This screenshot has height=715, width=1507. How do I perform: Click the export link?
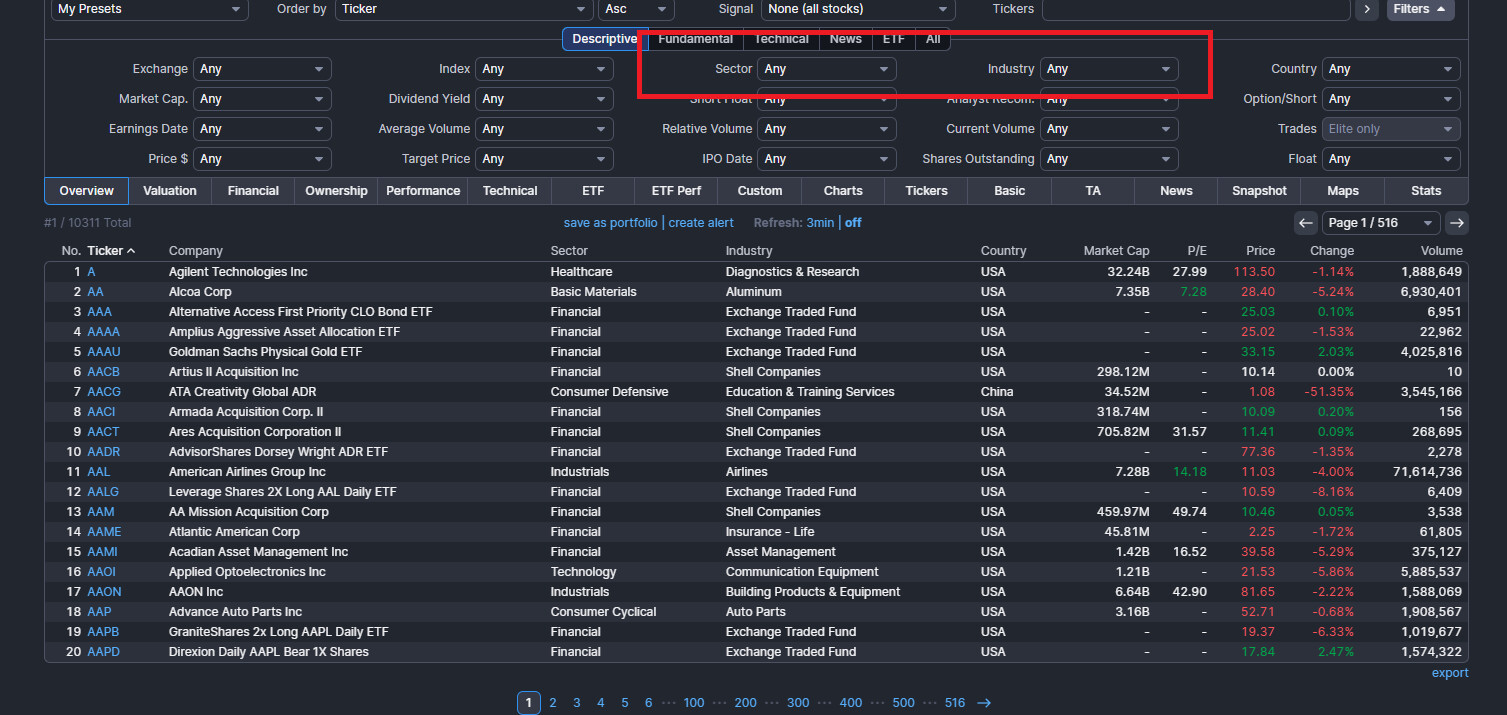pos(1449,673)
